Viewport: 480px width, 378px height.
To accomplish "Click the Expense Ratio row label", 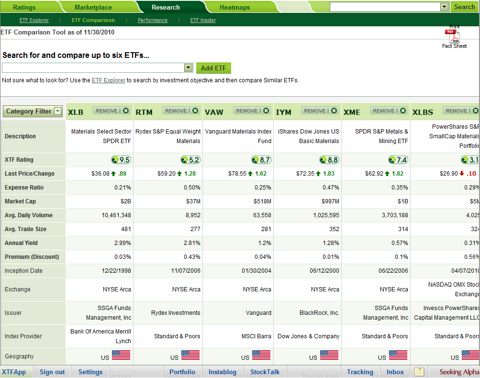I will coord(24,187).
